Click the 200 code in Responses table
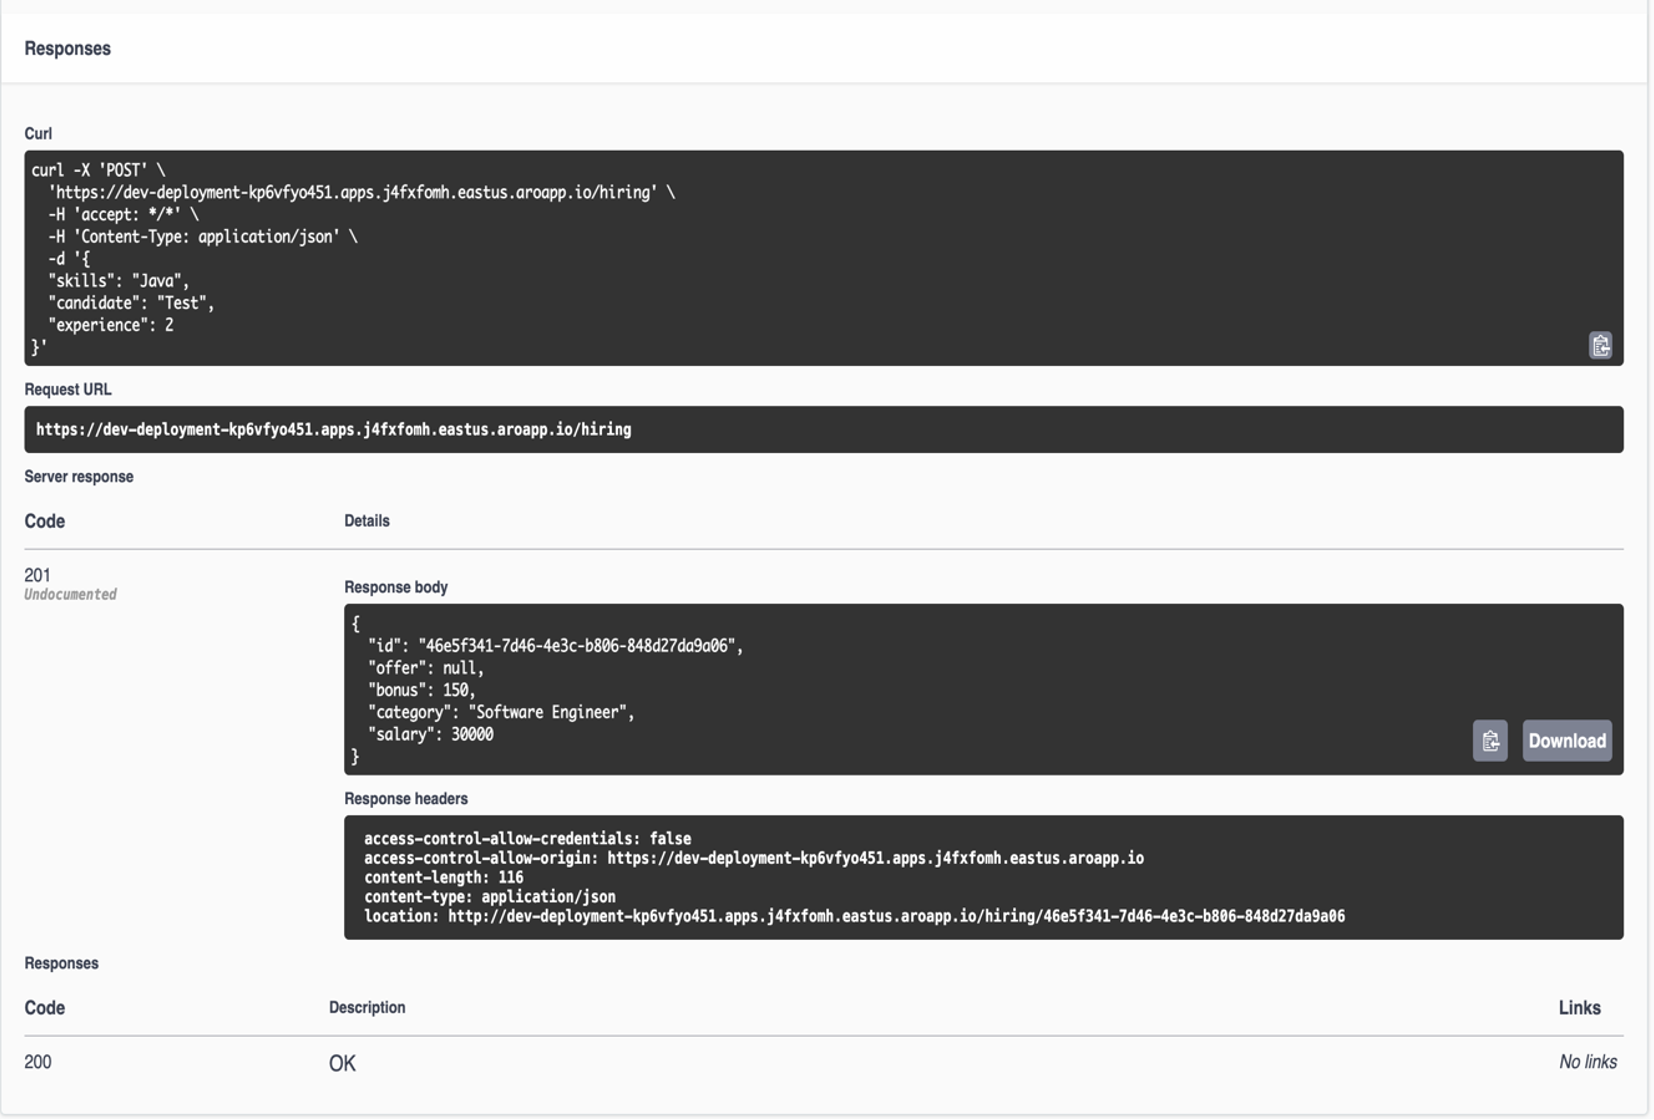The height and width of the screenshot is (1120, 1654). [38, 1062]
